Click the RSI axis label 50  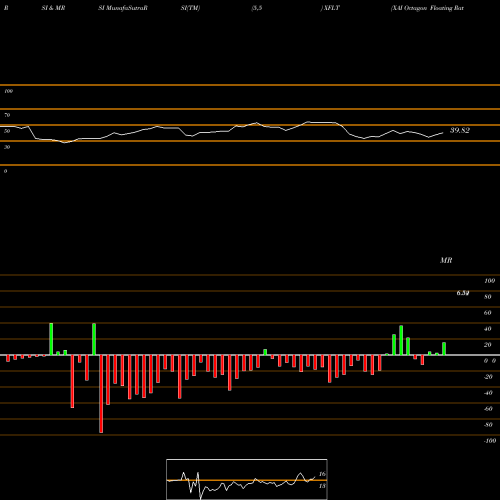pyautogui.click(x=7, y=131)
